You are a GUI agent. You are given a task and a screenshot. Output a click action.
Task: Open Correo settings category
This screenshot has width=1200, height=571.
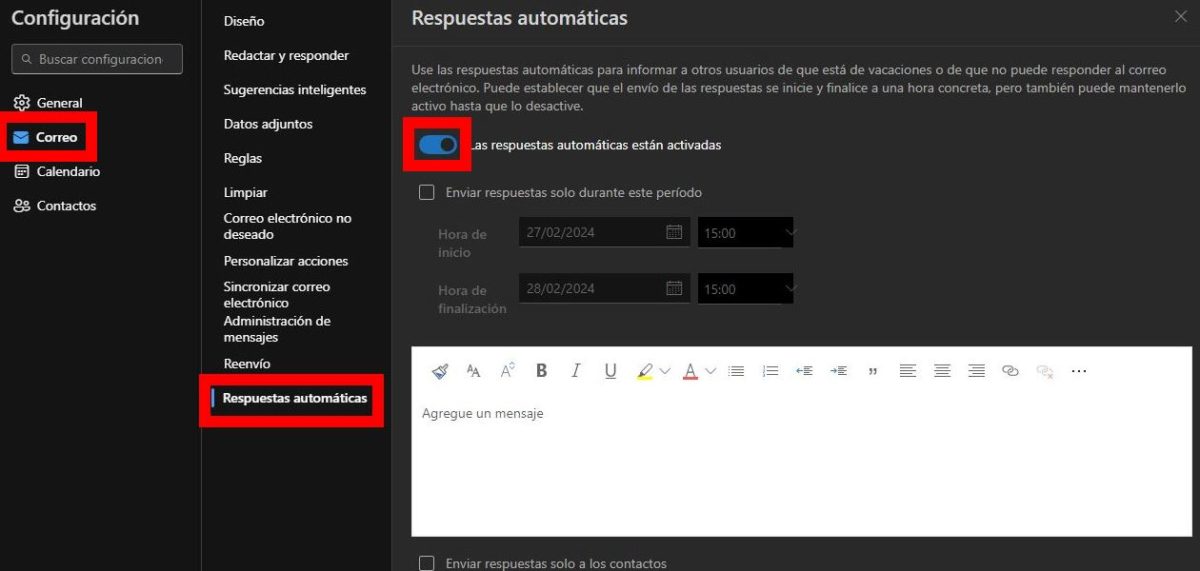point(46,137)
